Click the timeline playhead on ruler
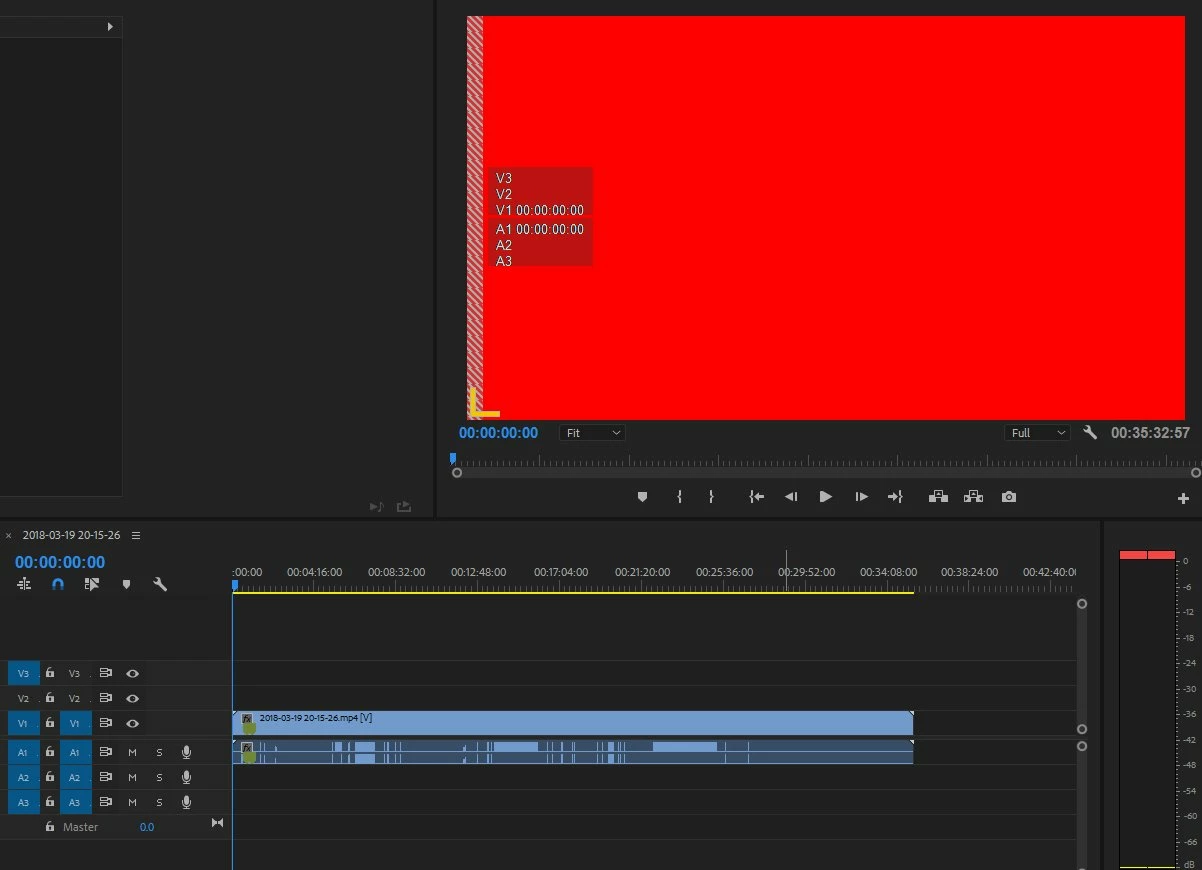This screenshot has height=870, width=1202. click(x=235, y=585)
